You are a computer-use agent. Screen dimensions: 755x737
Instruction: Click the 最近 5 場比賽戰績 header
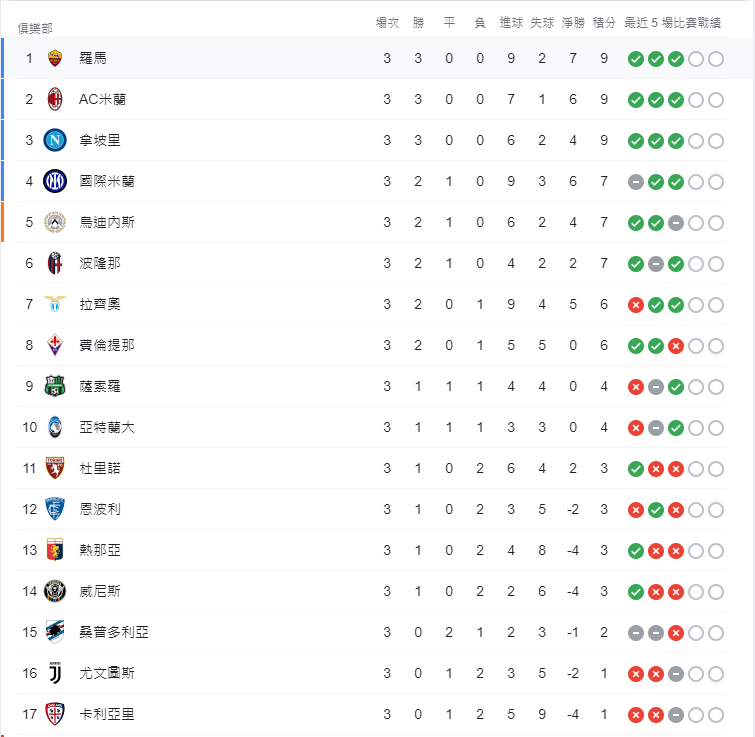coord(672,23)
